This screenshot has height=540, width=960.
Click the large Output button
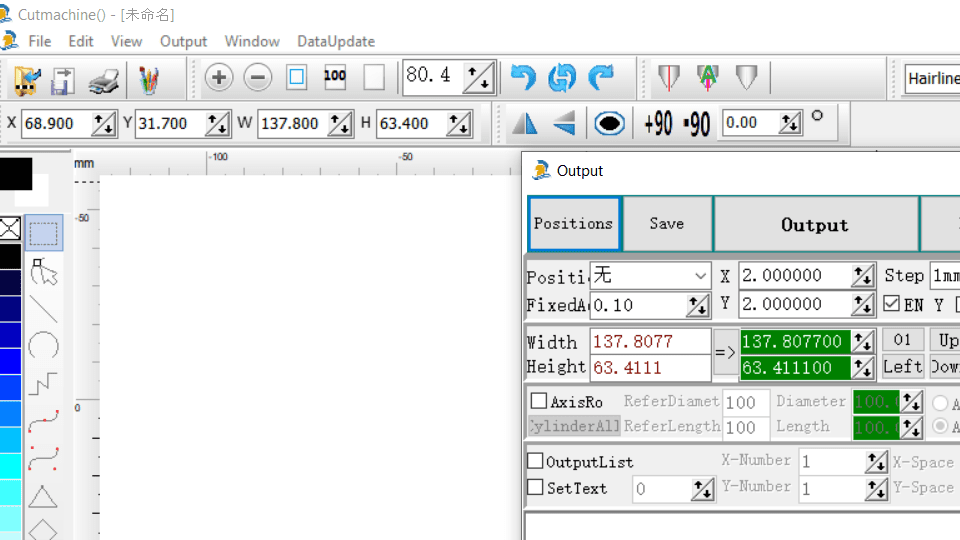point(815,225)
